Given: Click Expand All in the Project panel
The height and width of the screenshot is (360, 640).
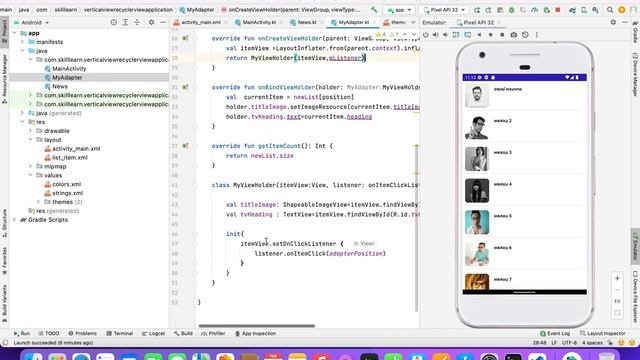Looking at the screenshot, I should click(125, 22).
